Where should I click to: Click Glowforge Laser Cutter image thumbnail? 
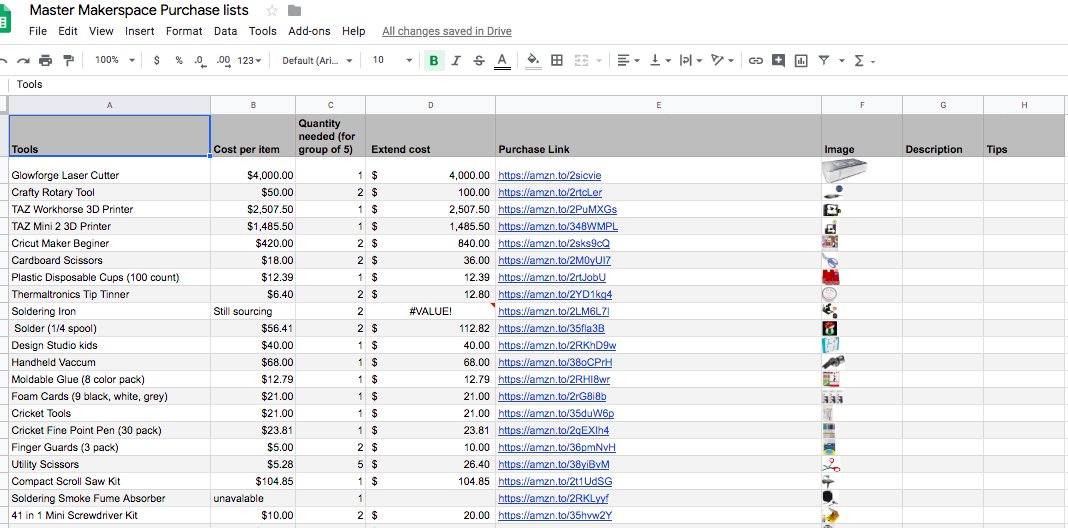[844, 170]
